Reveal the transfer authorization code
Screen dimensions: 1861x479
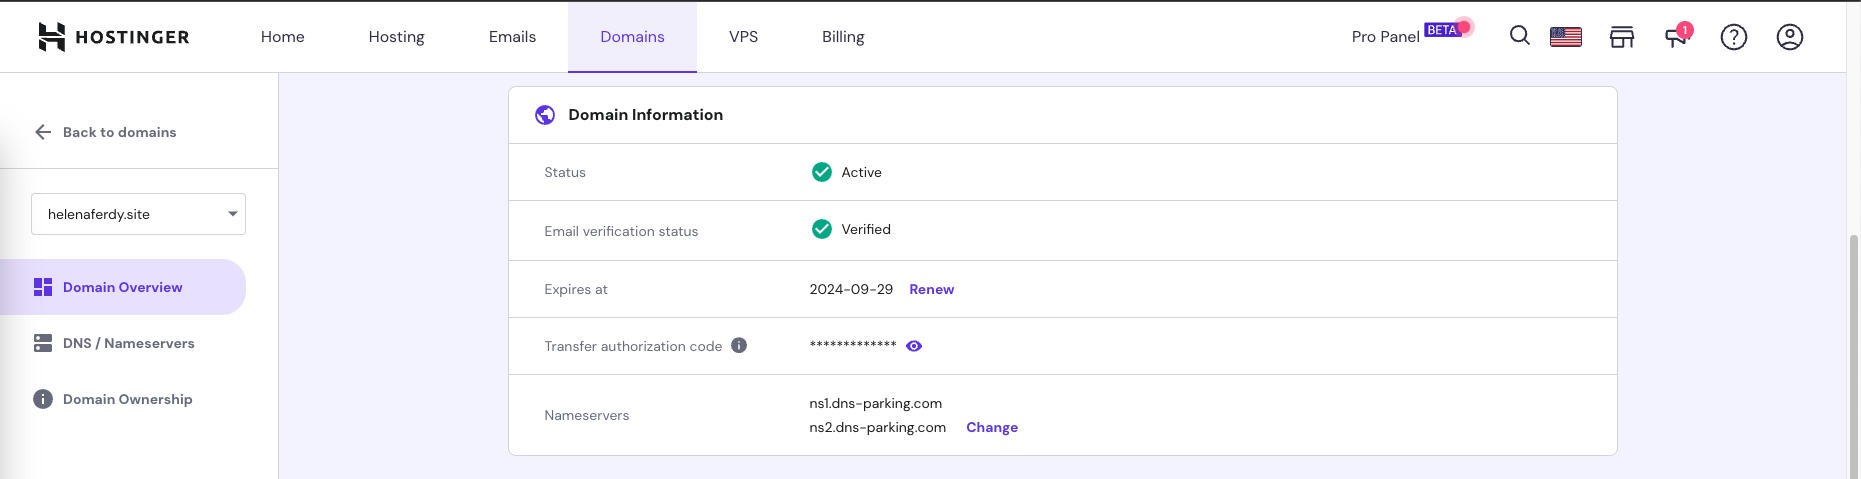[913, 346]
